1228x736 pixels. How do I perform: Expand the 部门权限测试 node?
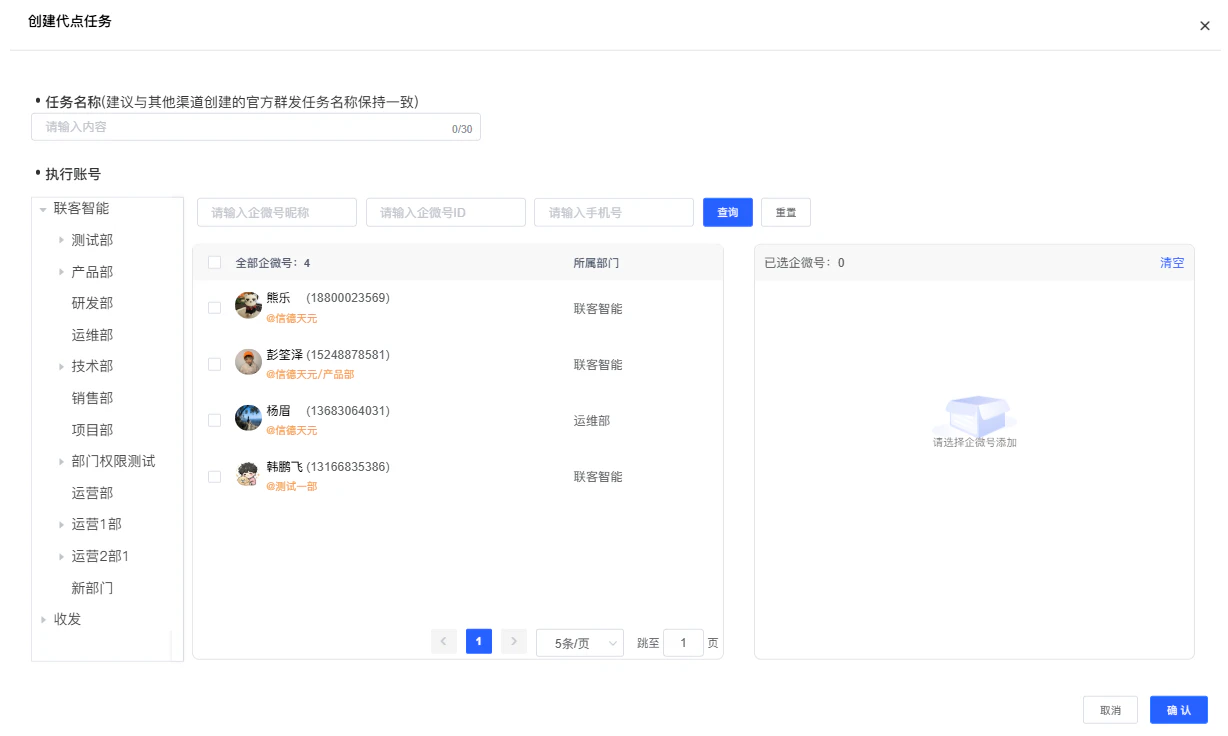pos(61,462)
